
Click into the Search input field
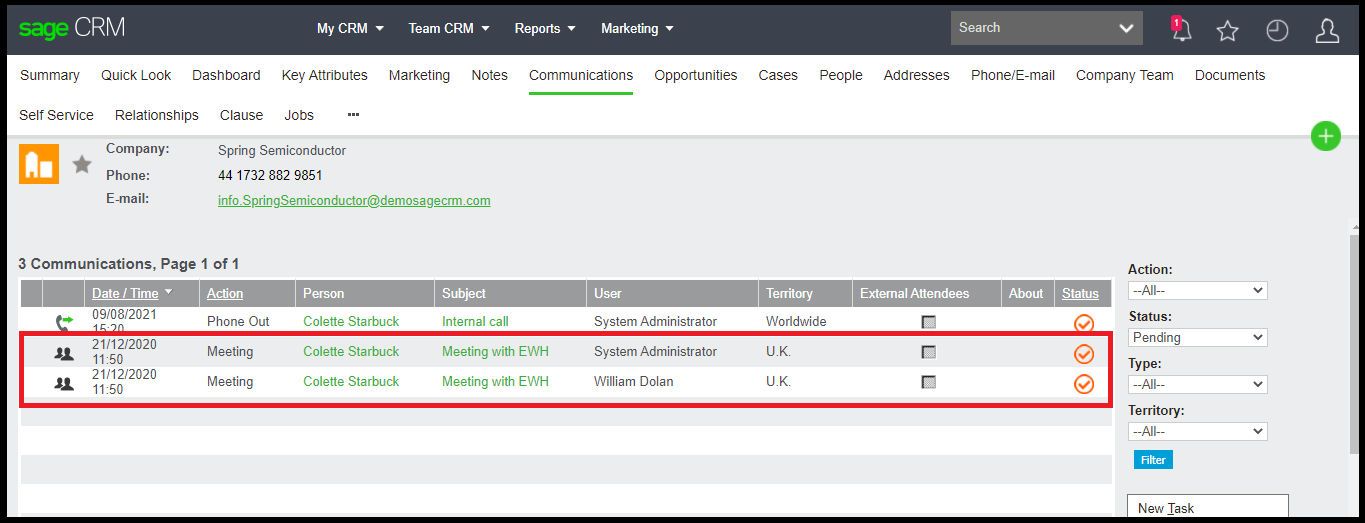coord(1030,28)
